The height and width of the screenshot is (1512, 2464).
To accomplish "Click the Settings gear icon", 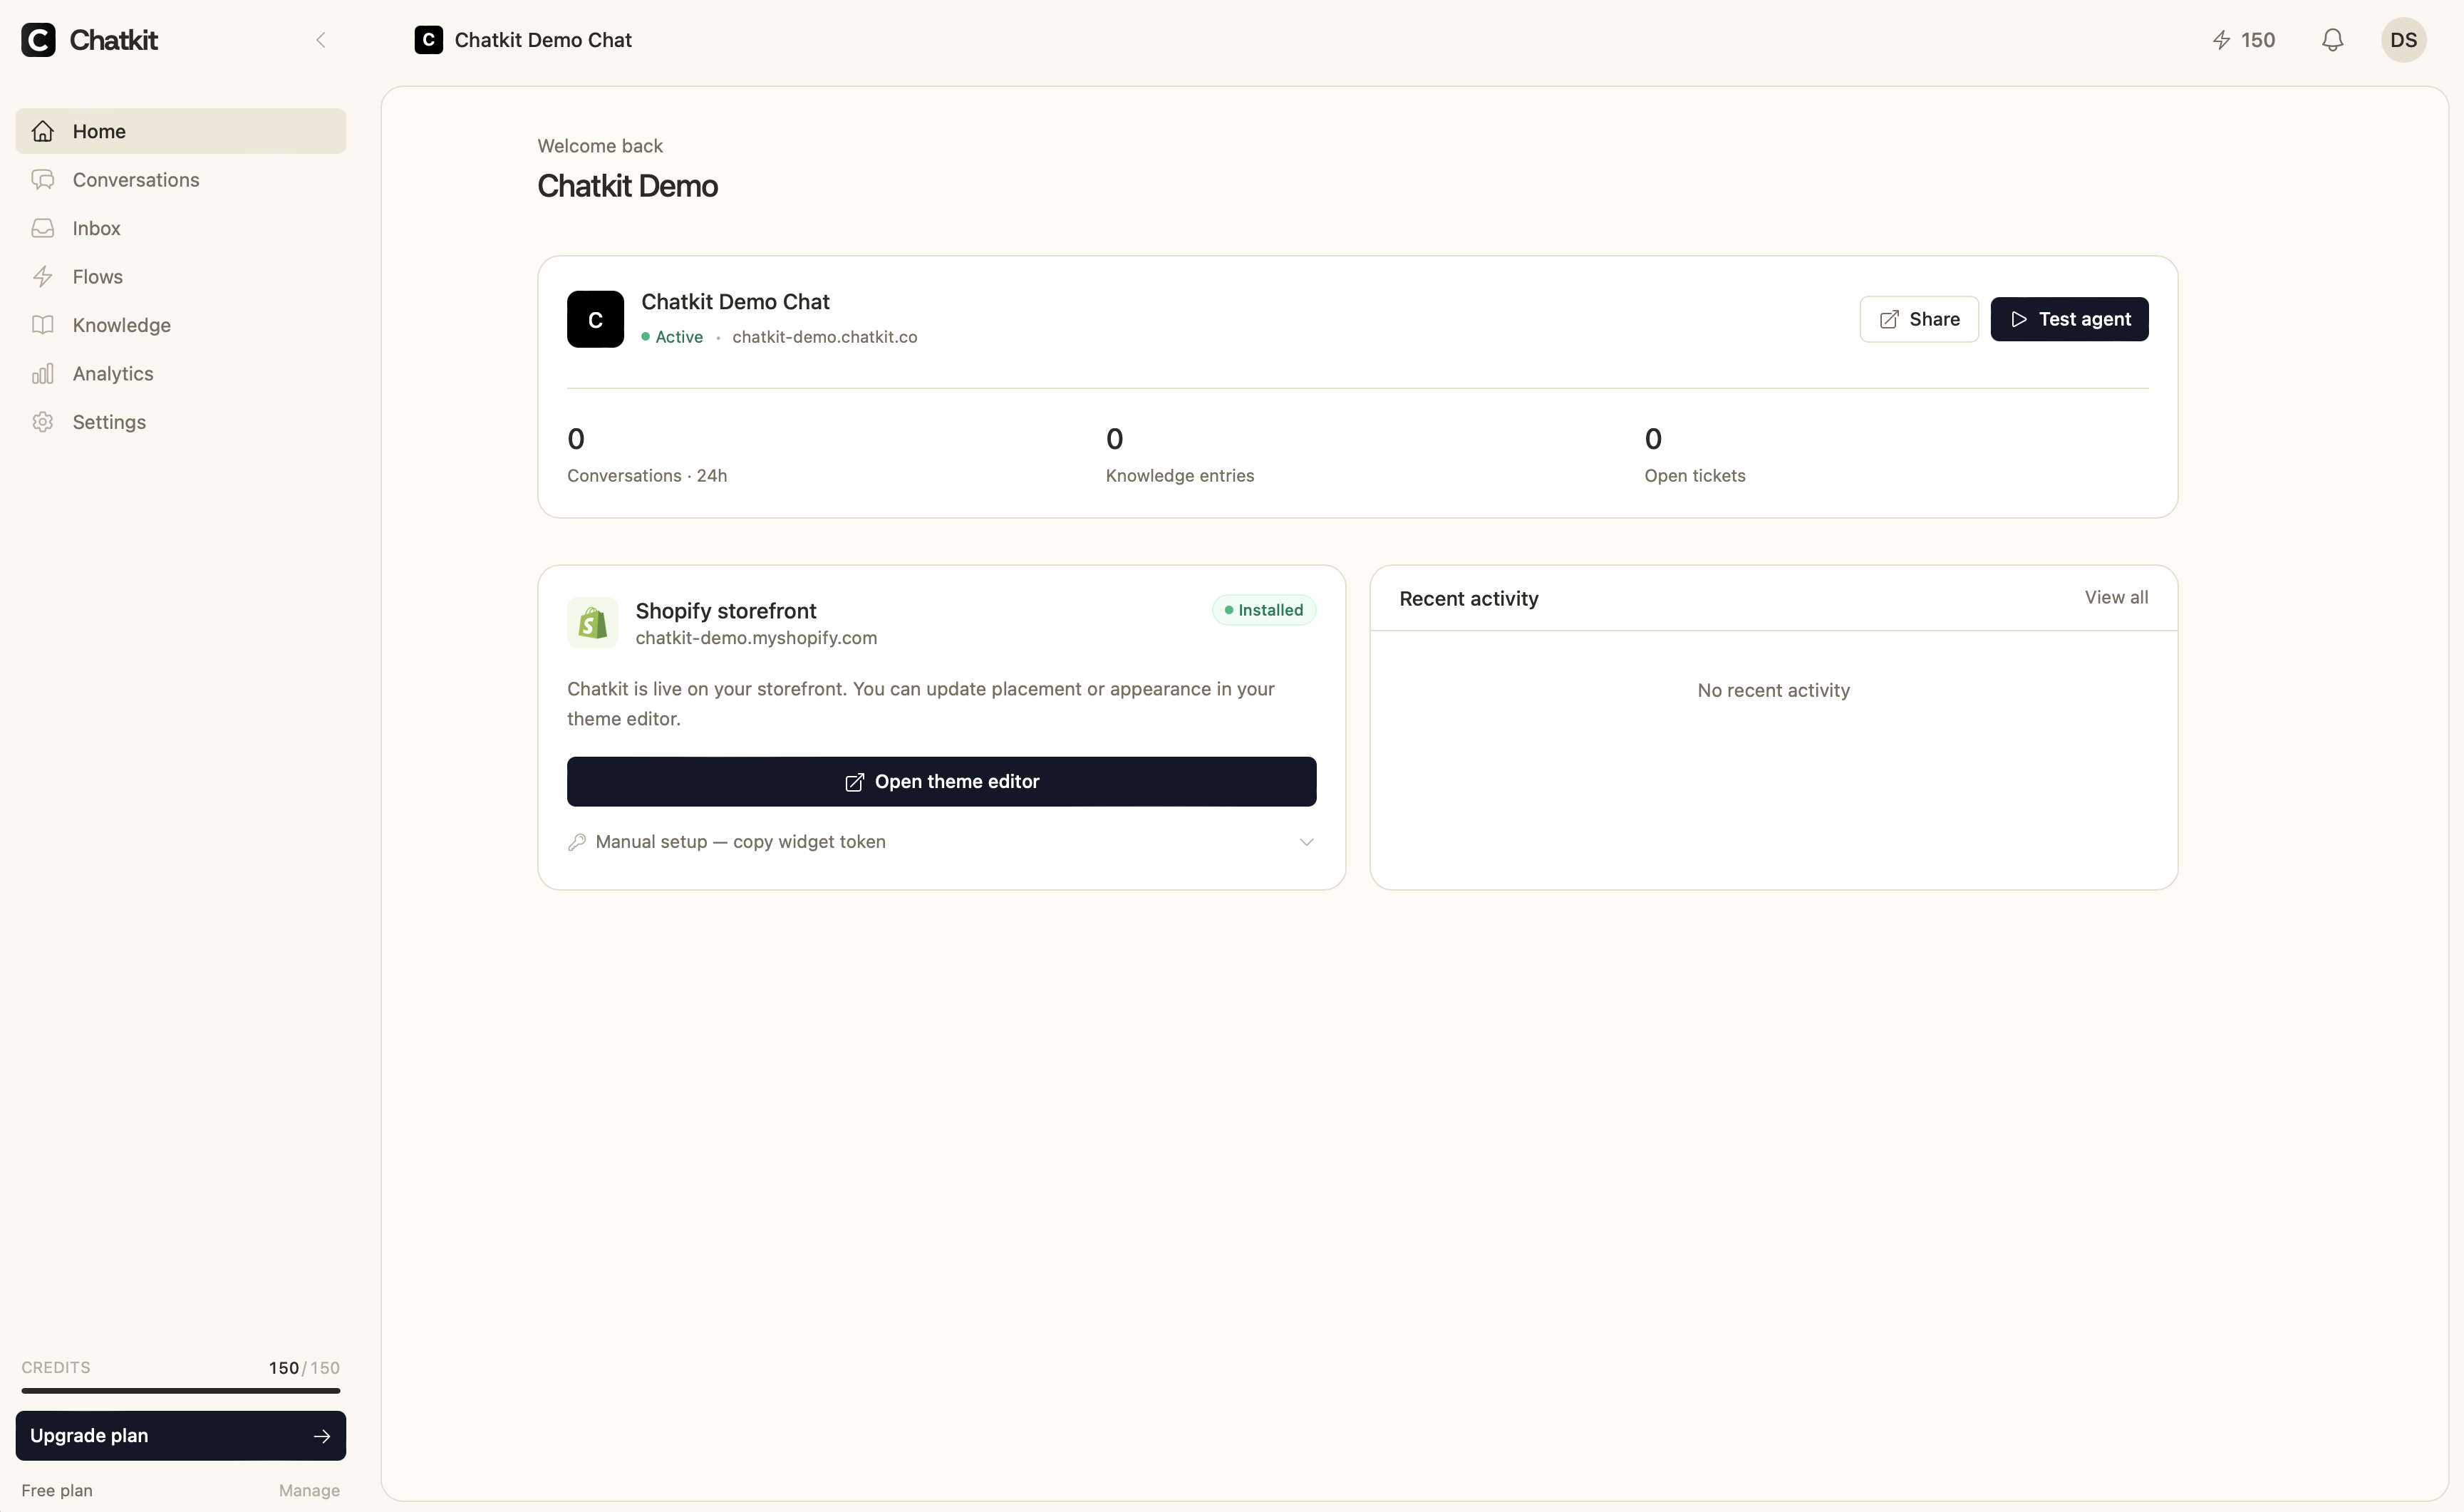I will [42, 422].
